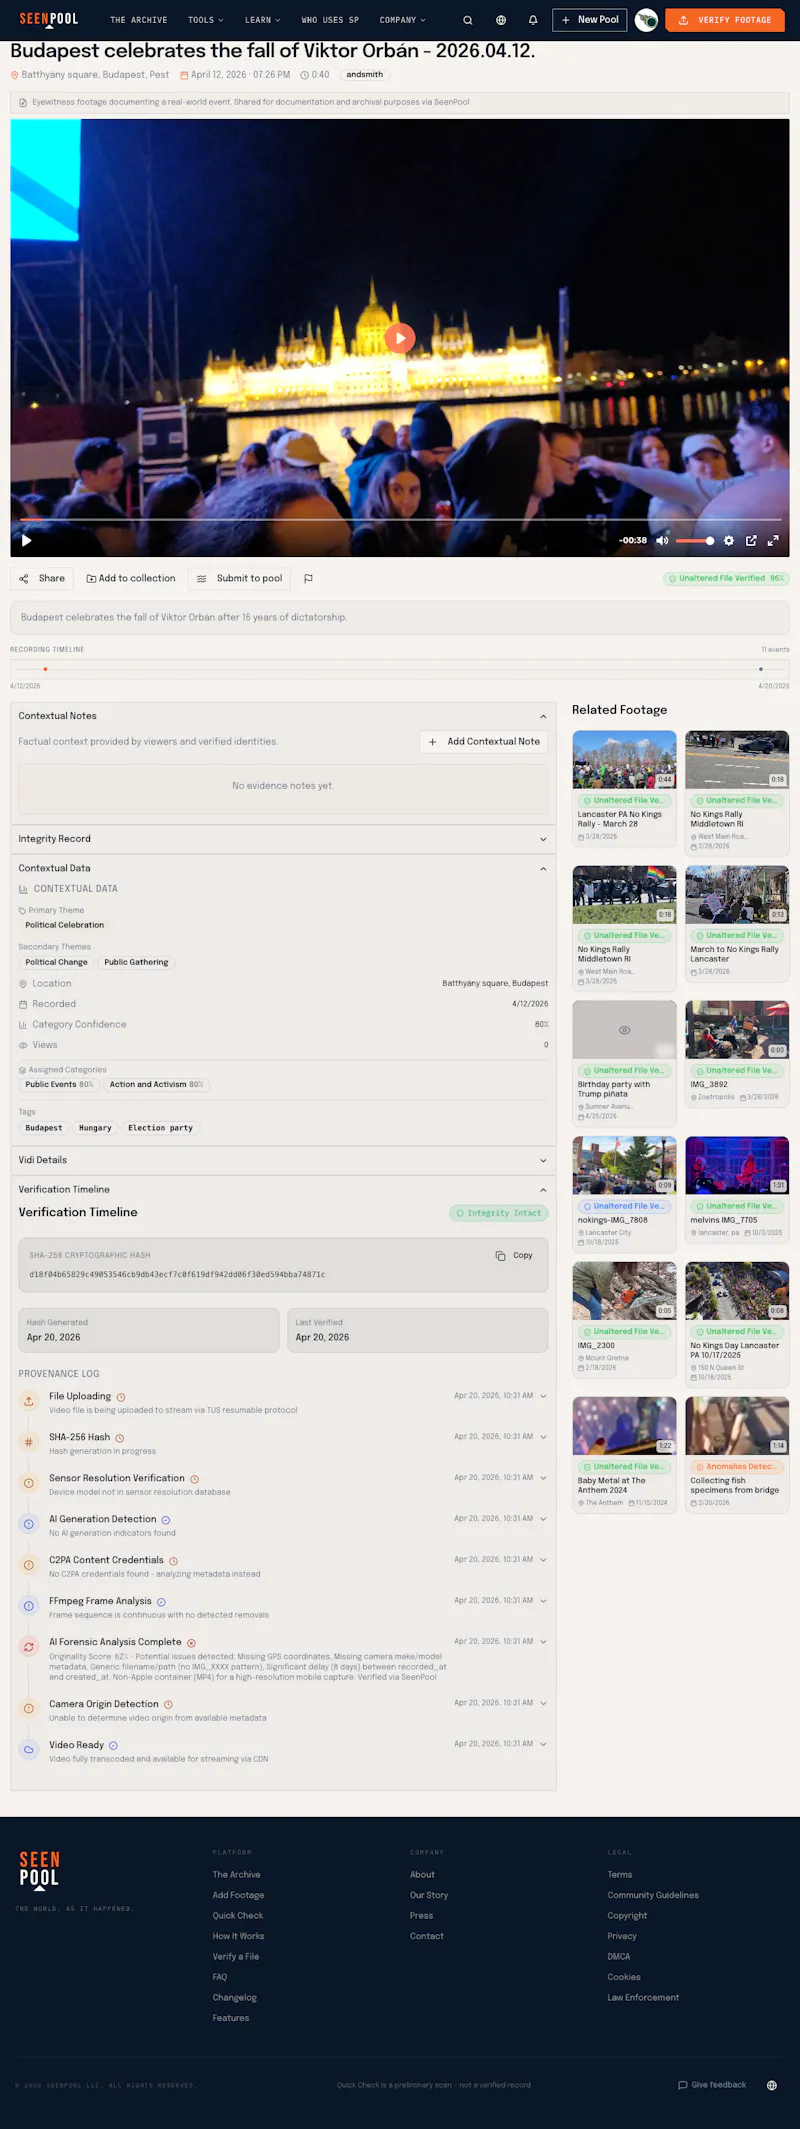The width and height of the screenshot is (800, 2129).
Task: Click info icon beside FFmpeg Frame Analysis
Action: (161, 1602)
